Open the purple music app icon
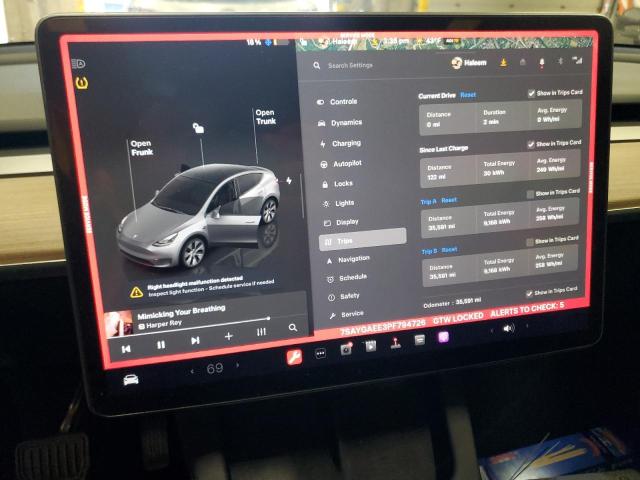The width and height of the screenshot is (640, 480). click(x=443, y=337)
